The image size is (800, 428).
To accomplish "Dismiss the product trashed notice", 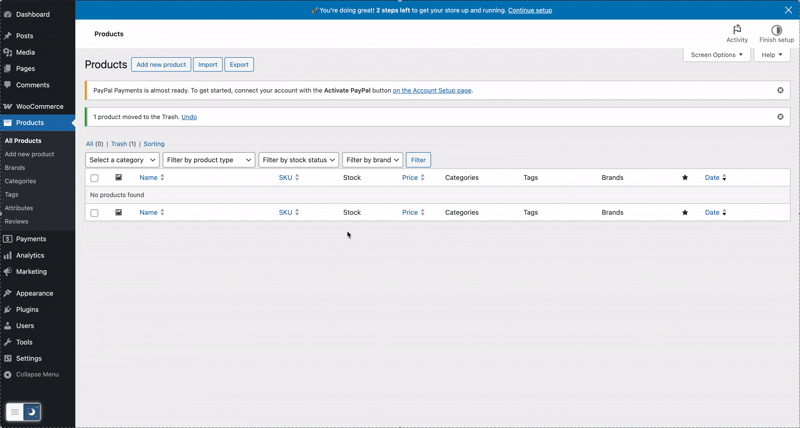I will click(780, 117).
